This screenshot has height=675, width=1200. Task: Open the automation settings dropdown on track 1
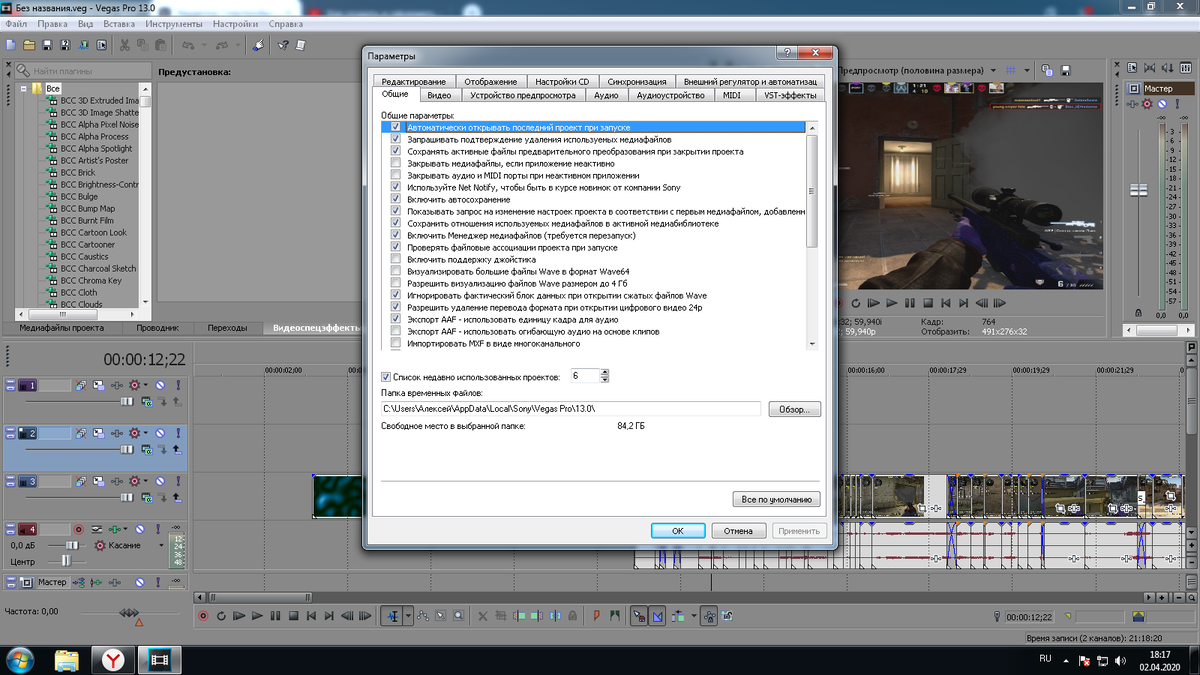pos(146,385)
